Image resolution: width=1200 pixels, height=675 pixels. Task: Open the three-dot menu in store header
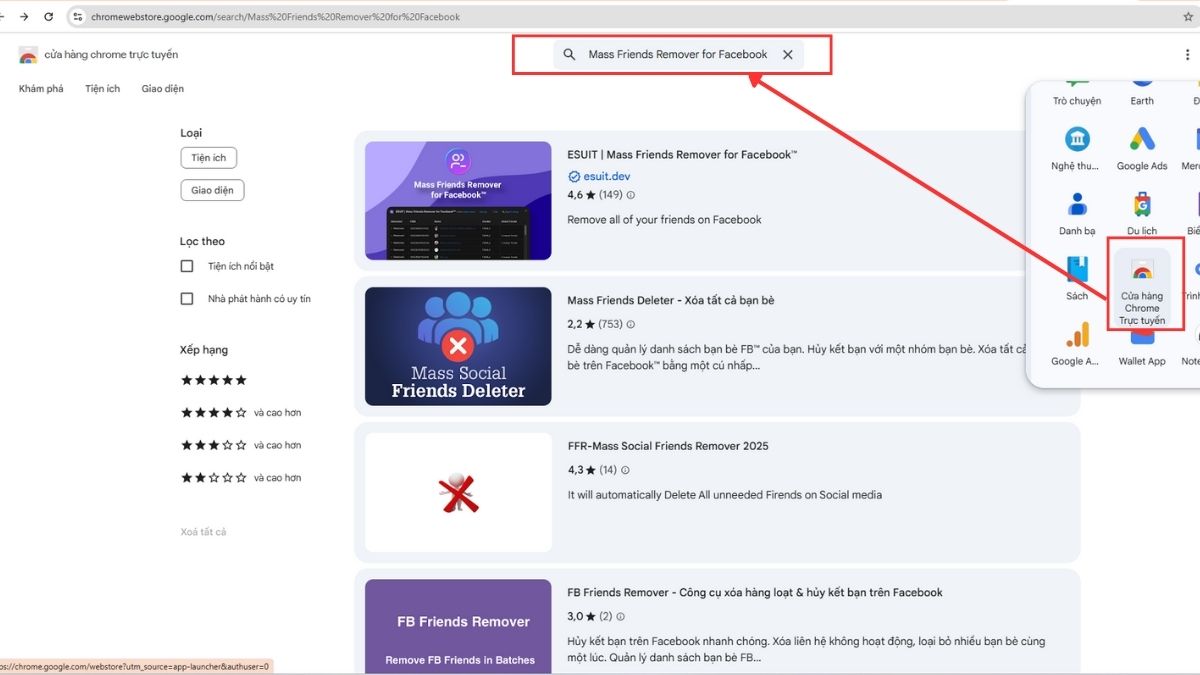pos(1187,55)
